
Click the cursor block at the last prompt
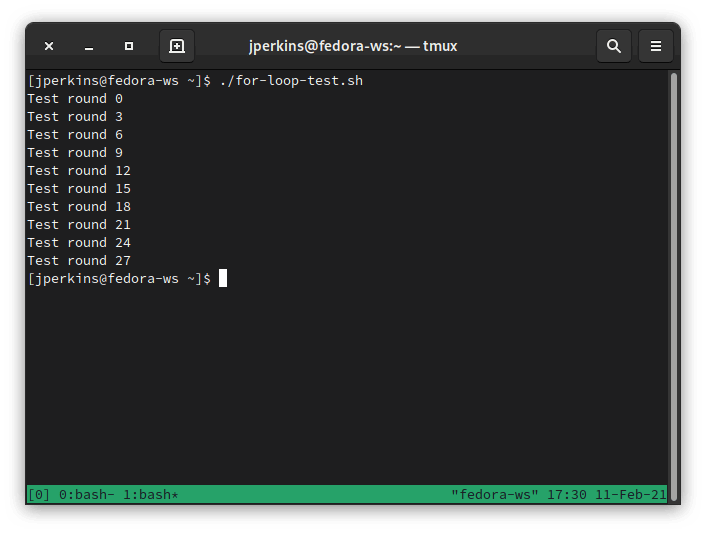[x=223, y=278]
